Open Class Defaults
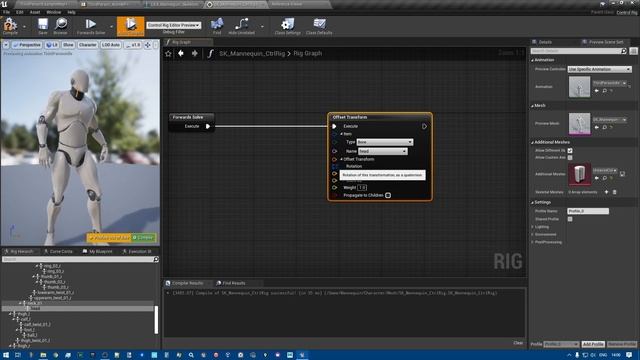The height and width of the screenshot is (360, 640). [x=319, y=25]
